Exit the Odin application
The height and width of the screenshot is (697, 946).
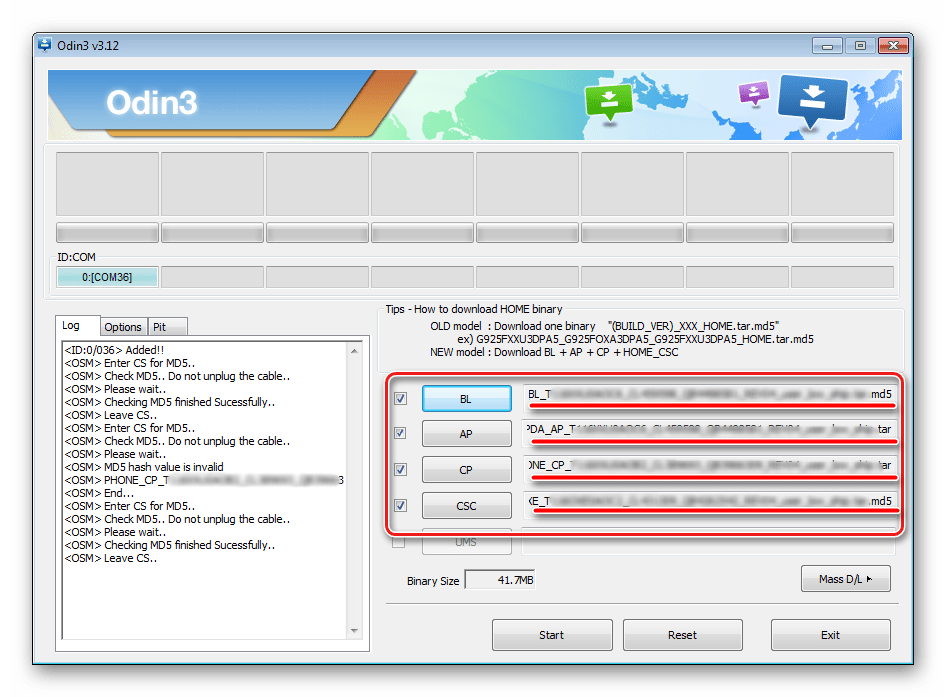tap(830, 635)
